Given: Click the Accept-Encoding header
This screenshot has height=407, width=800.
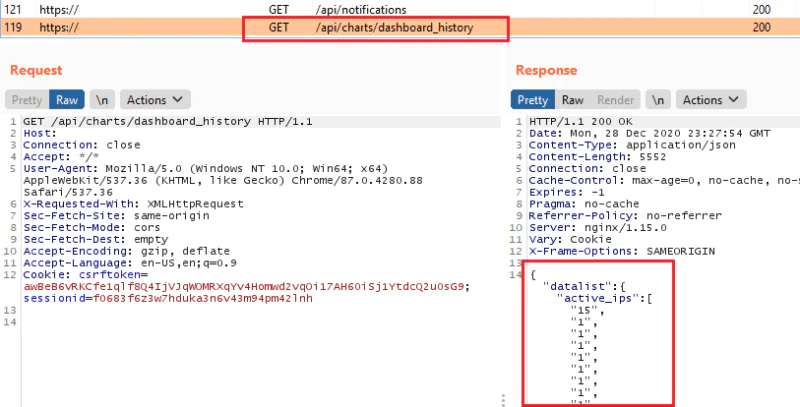Looking at the screenshot, I should coord(127,251).
